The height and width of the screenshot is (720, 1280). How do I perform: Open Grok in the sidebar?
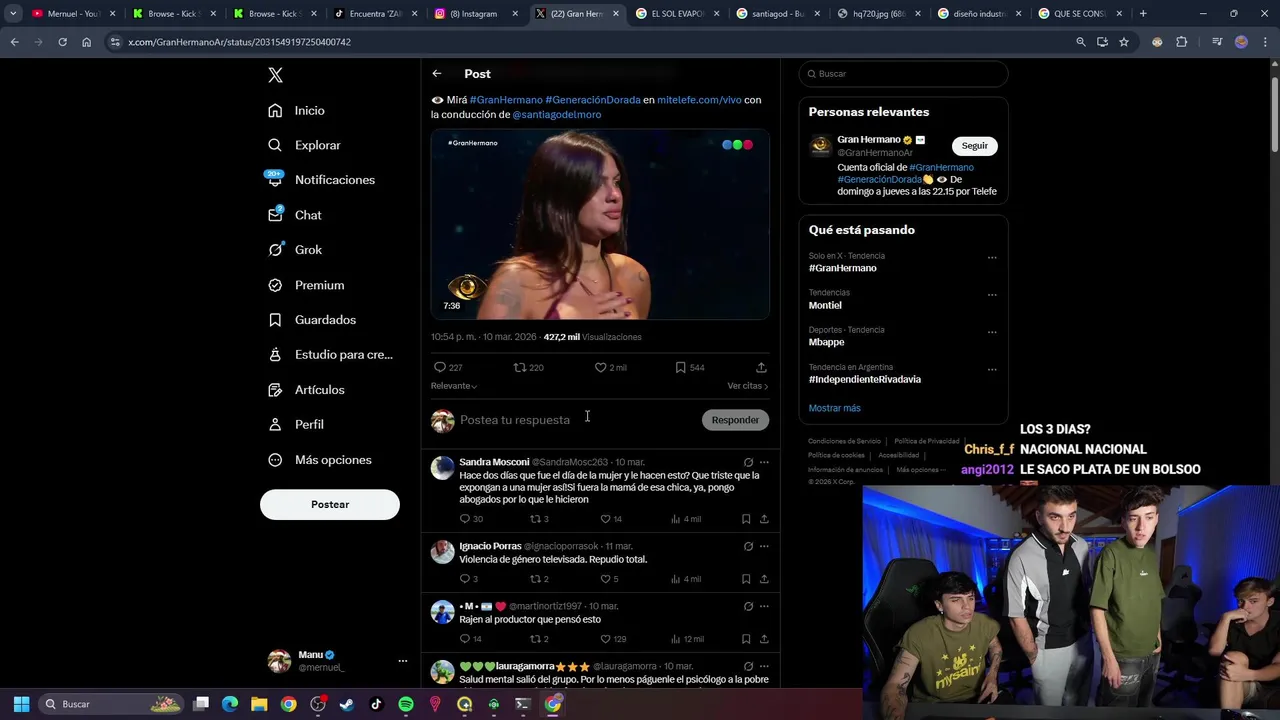(x=295, y=250)
